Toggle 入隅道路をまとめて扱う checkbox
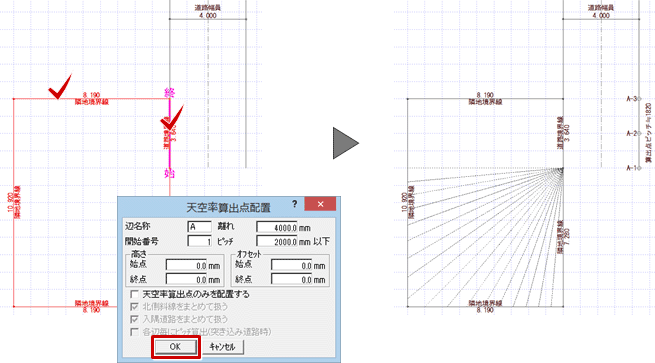Screen dimensions: 655x363 point(135,319)
